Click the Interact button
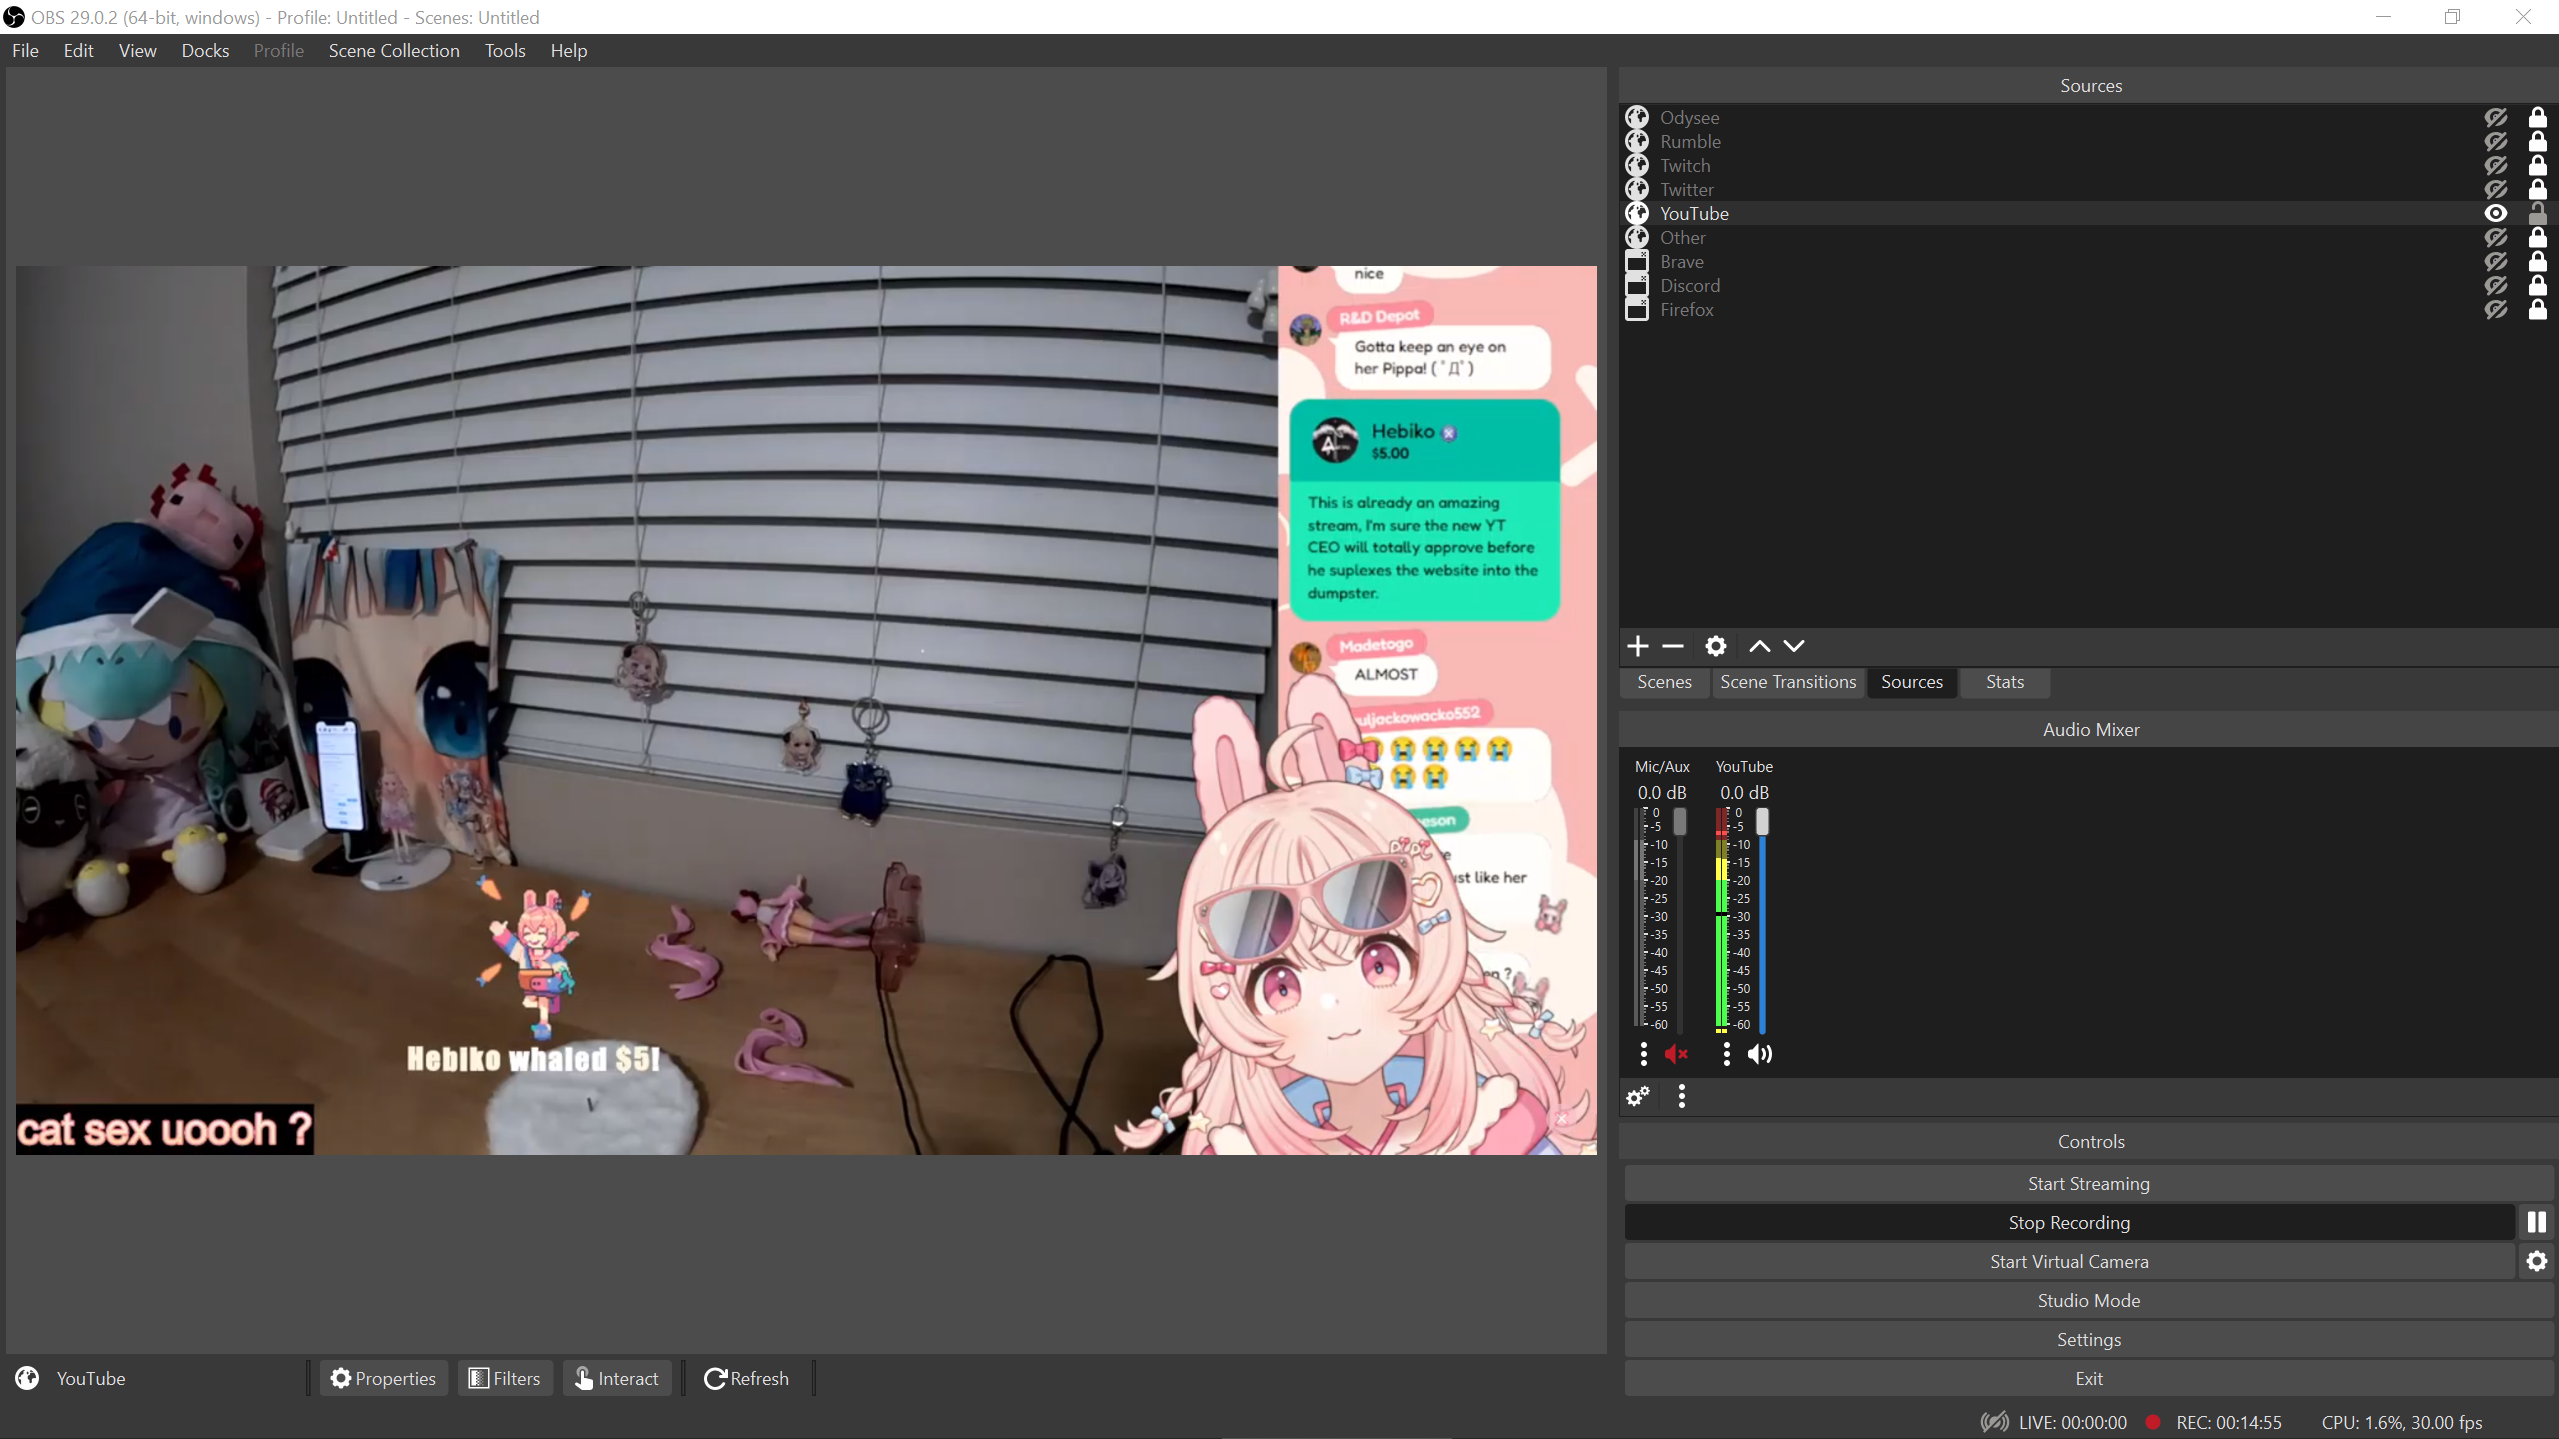This screenshot has height=1439, width=2559. tap(617, 1378)
